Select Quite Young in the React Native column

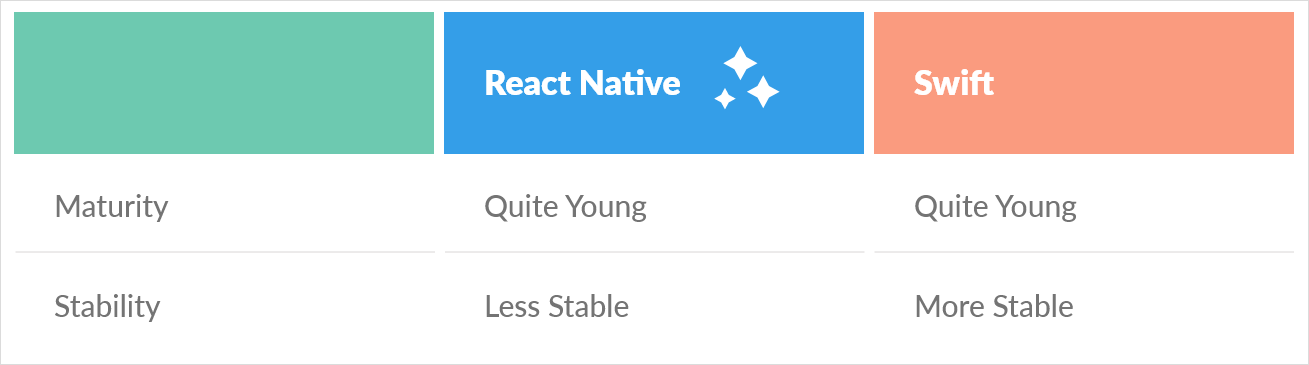pos(565,207)
